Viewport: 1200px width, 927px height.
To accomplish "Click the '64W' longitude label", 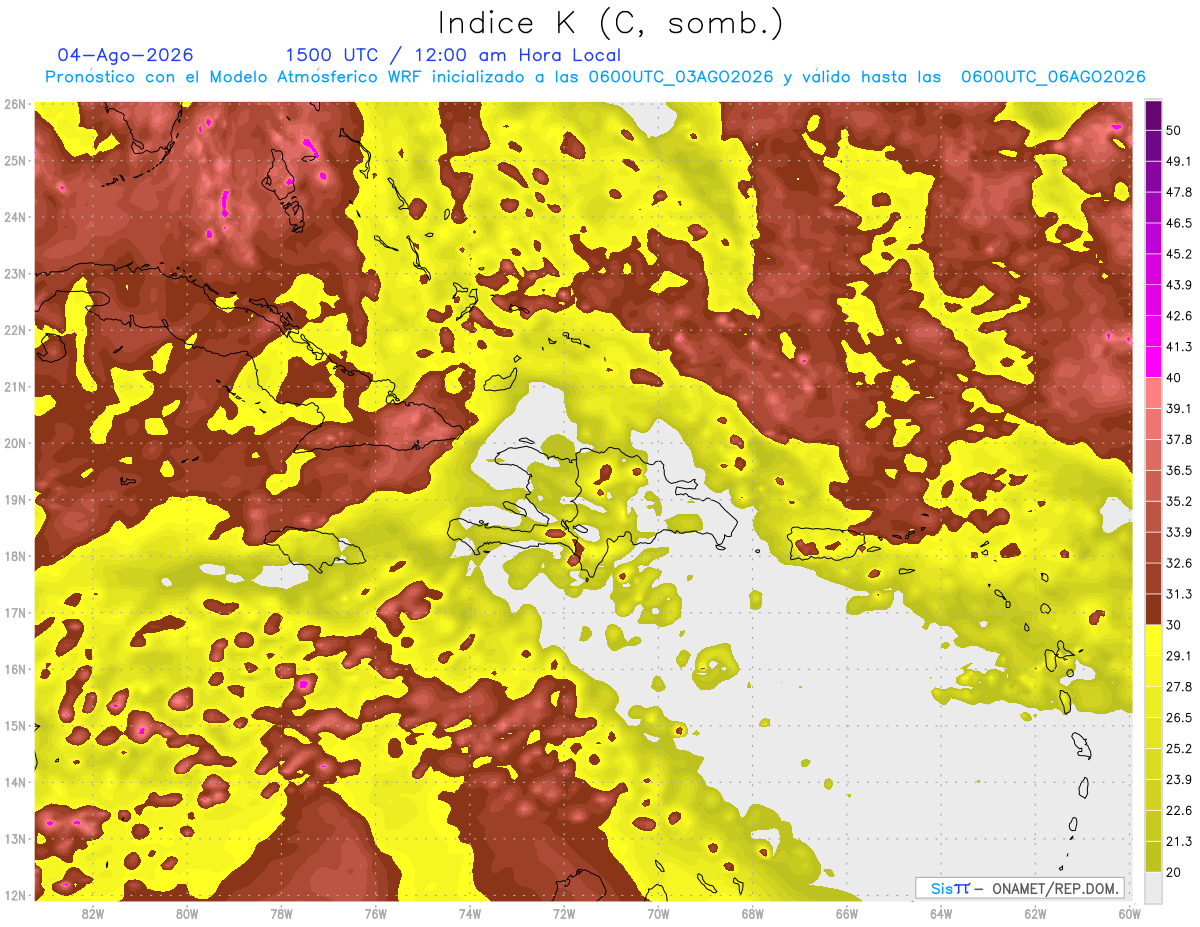I will coord(941,914).
